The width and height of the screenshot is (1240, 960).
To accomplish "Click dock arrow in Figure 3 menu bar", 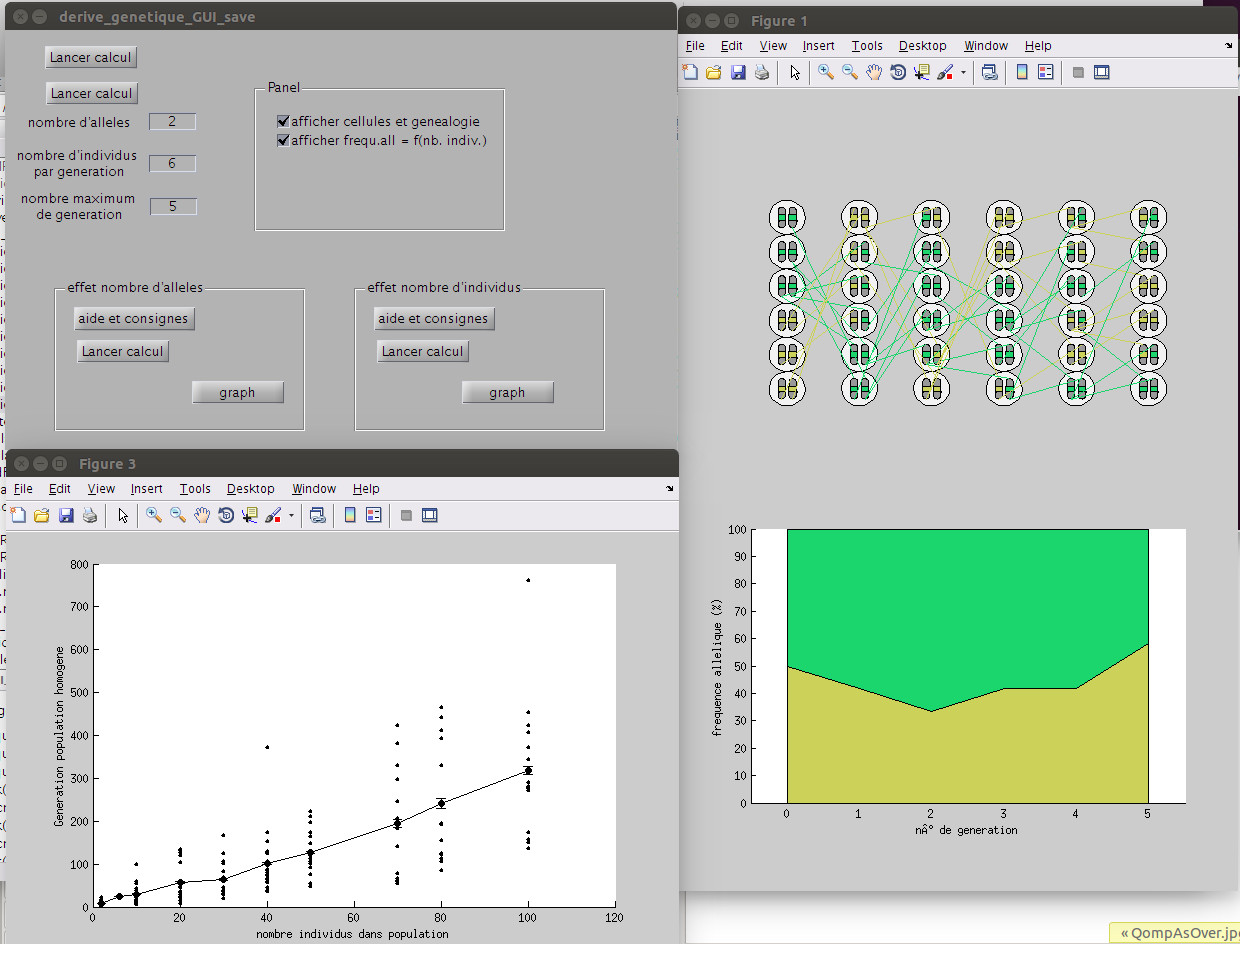I will (670, 489).
